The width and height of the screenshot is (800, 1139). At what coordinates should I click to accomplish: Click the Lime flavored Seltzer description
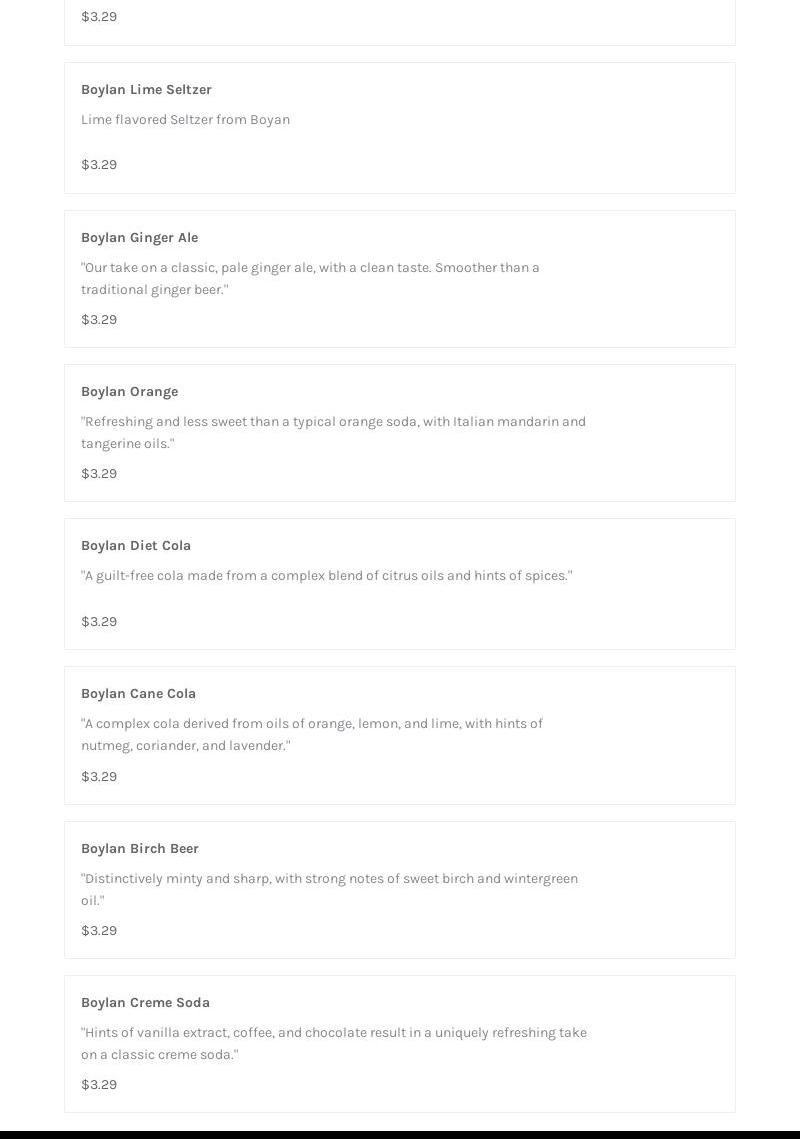(185, 120)
